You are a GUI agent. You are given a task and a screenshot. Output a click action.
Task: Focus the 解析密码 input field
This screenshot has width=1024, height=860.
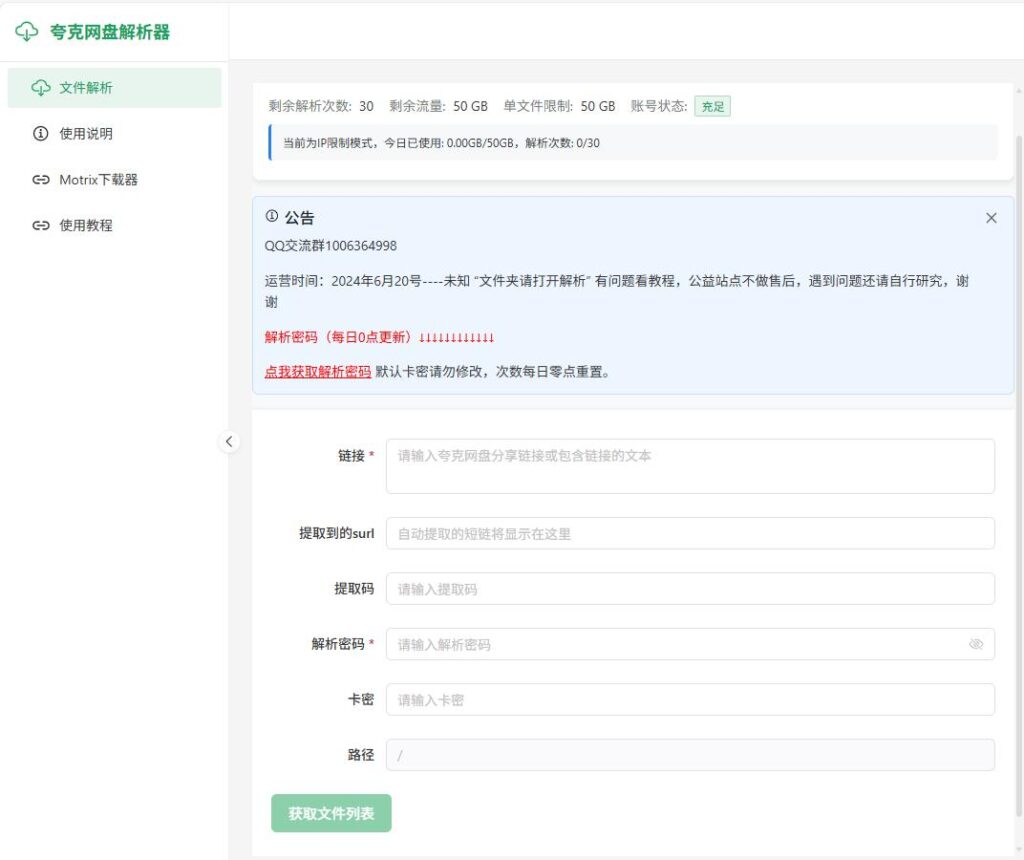pyautogui.click(x=690, y=645)
